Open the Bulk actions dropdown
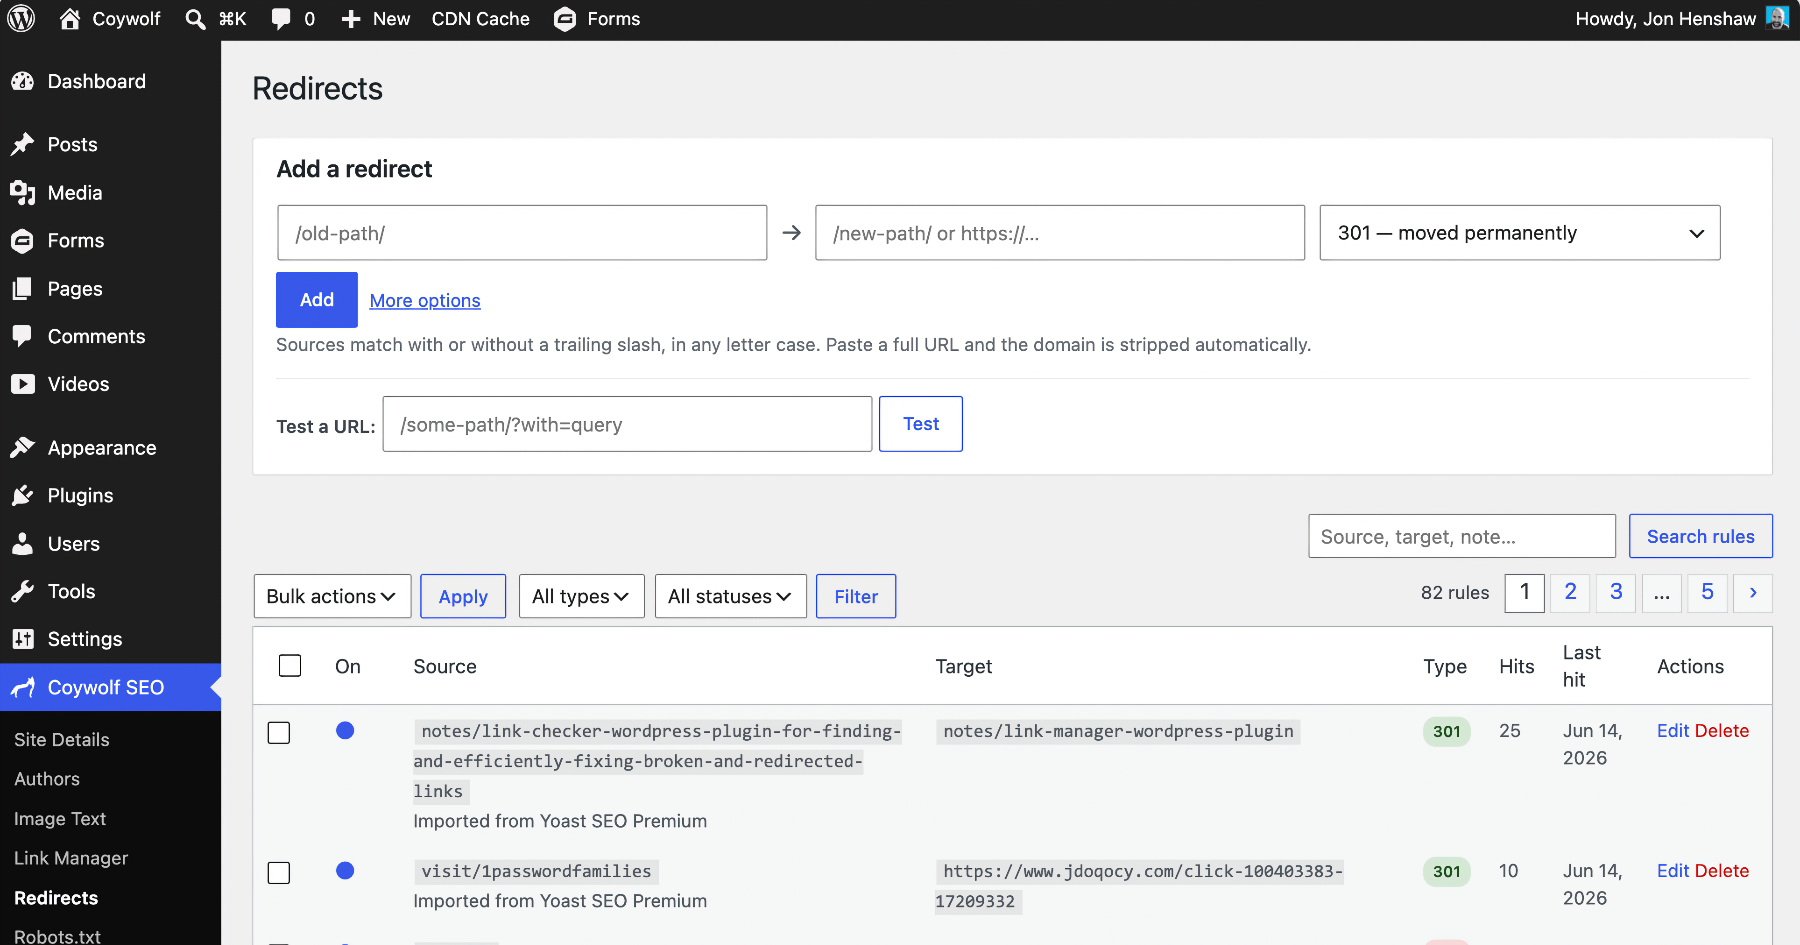Viewport: 1800px width, 945px height. [332, 596]
